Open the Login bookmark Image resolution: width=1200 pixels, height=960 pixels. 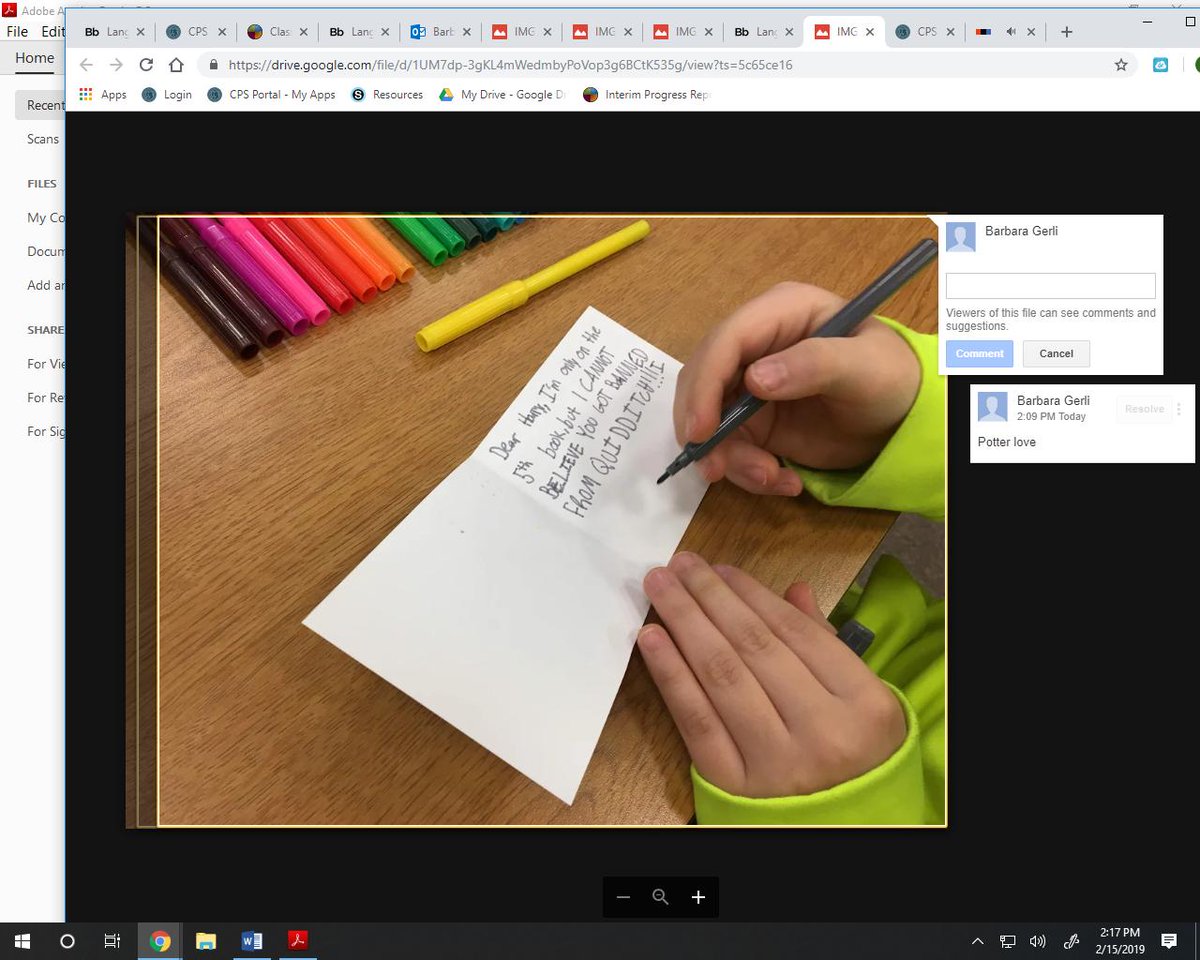click(x=167, y=95)
